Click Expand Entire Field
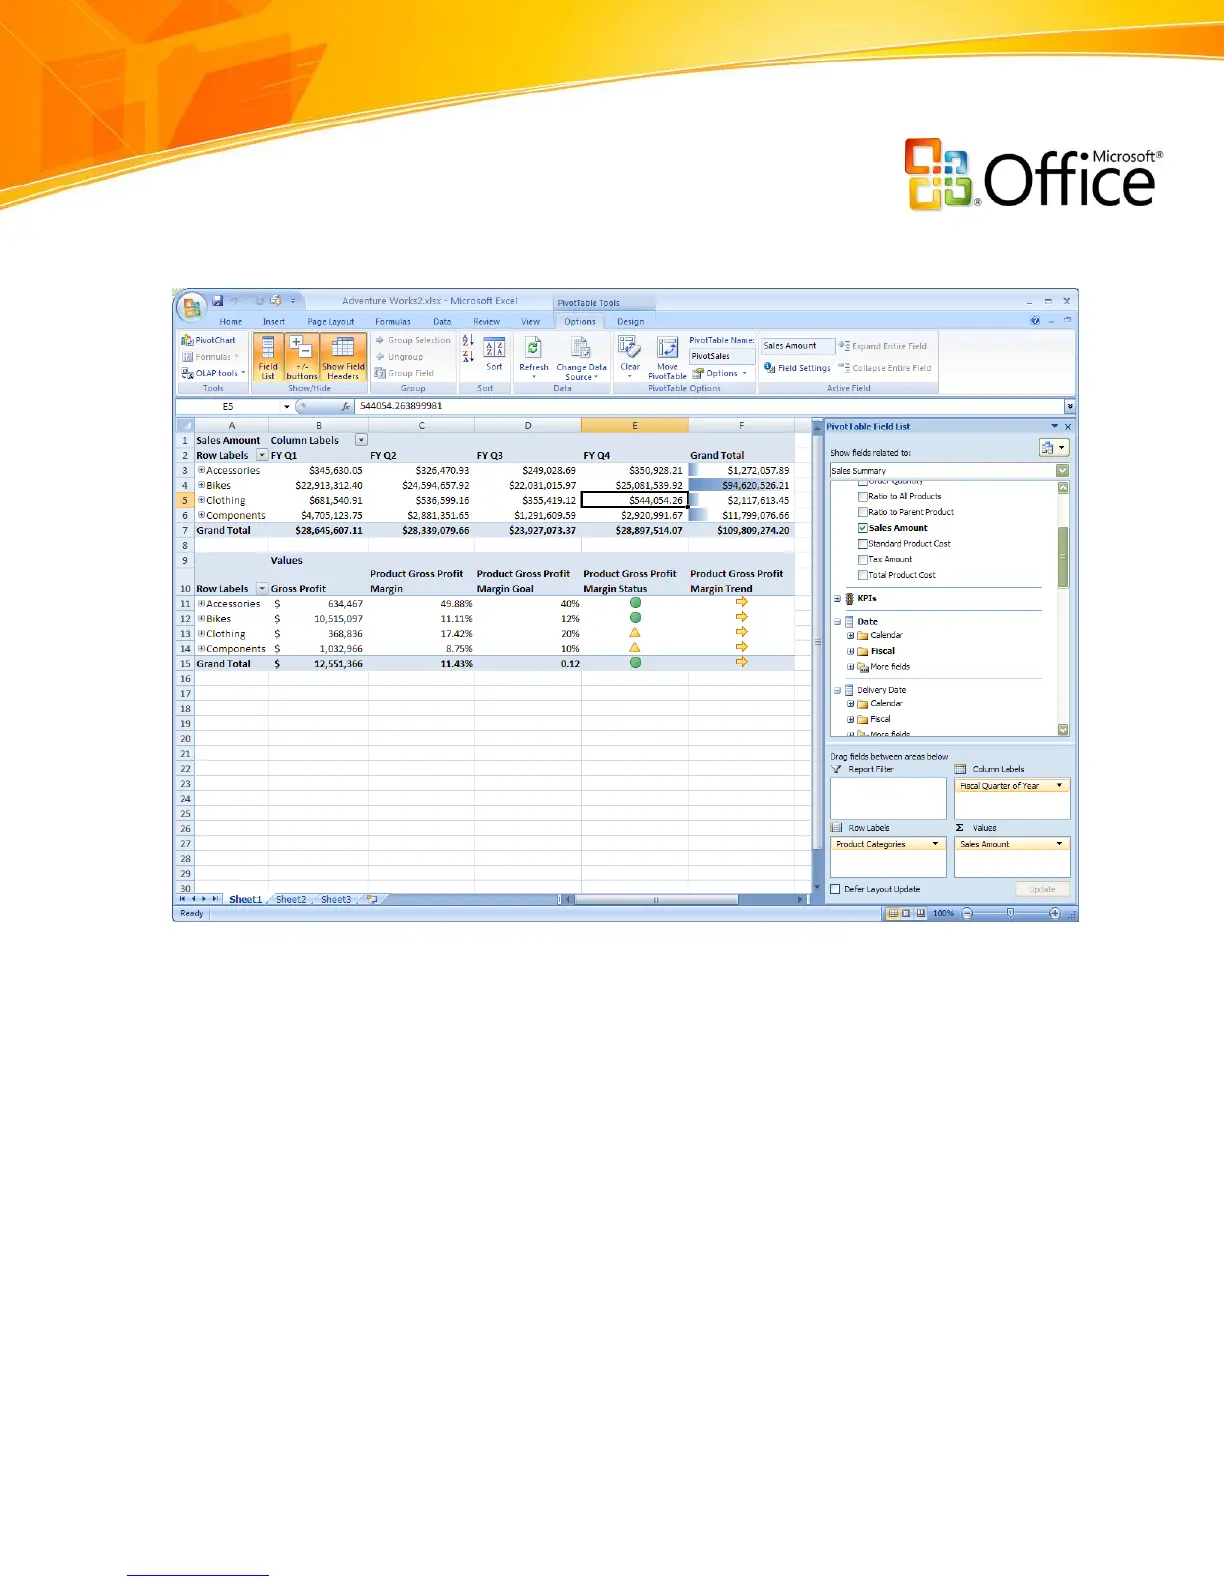Screen dimensions: 1224x1584 tap(882, 346)
